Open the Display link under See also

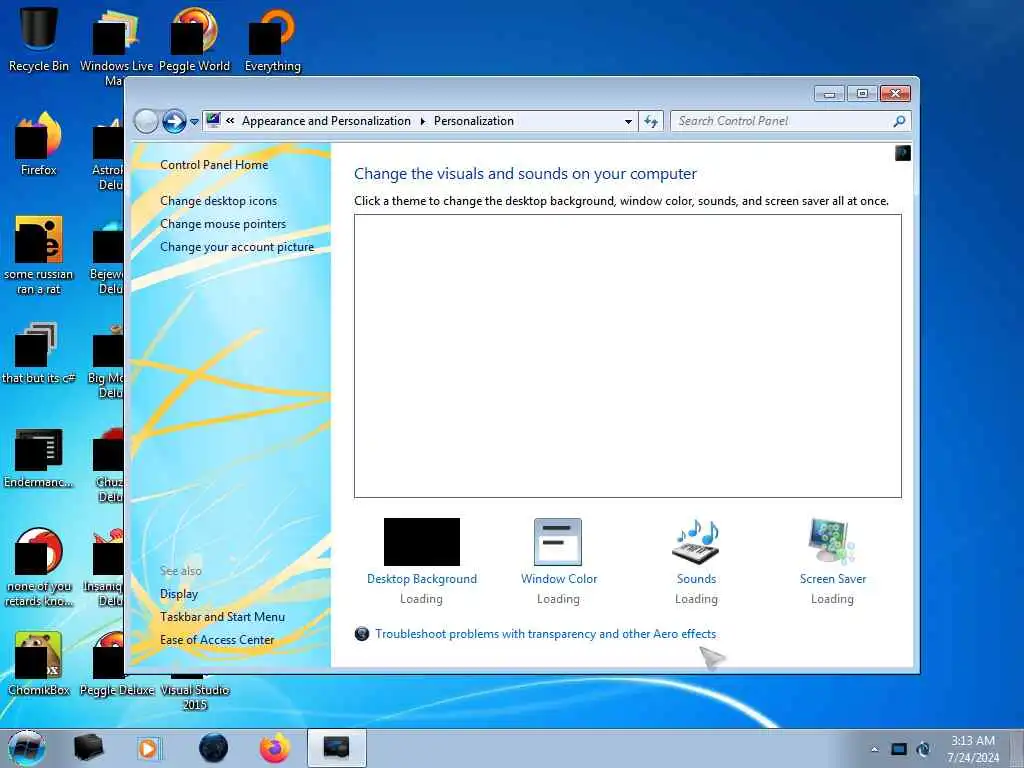[179, 594]
